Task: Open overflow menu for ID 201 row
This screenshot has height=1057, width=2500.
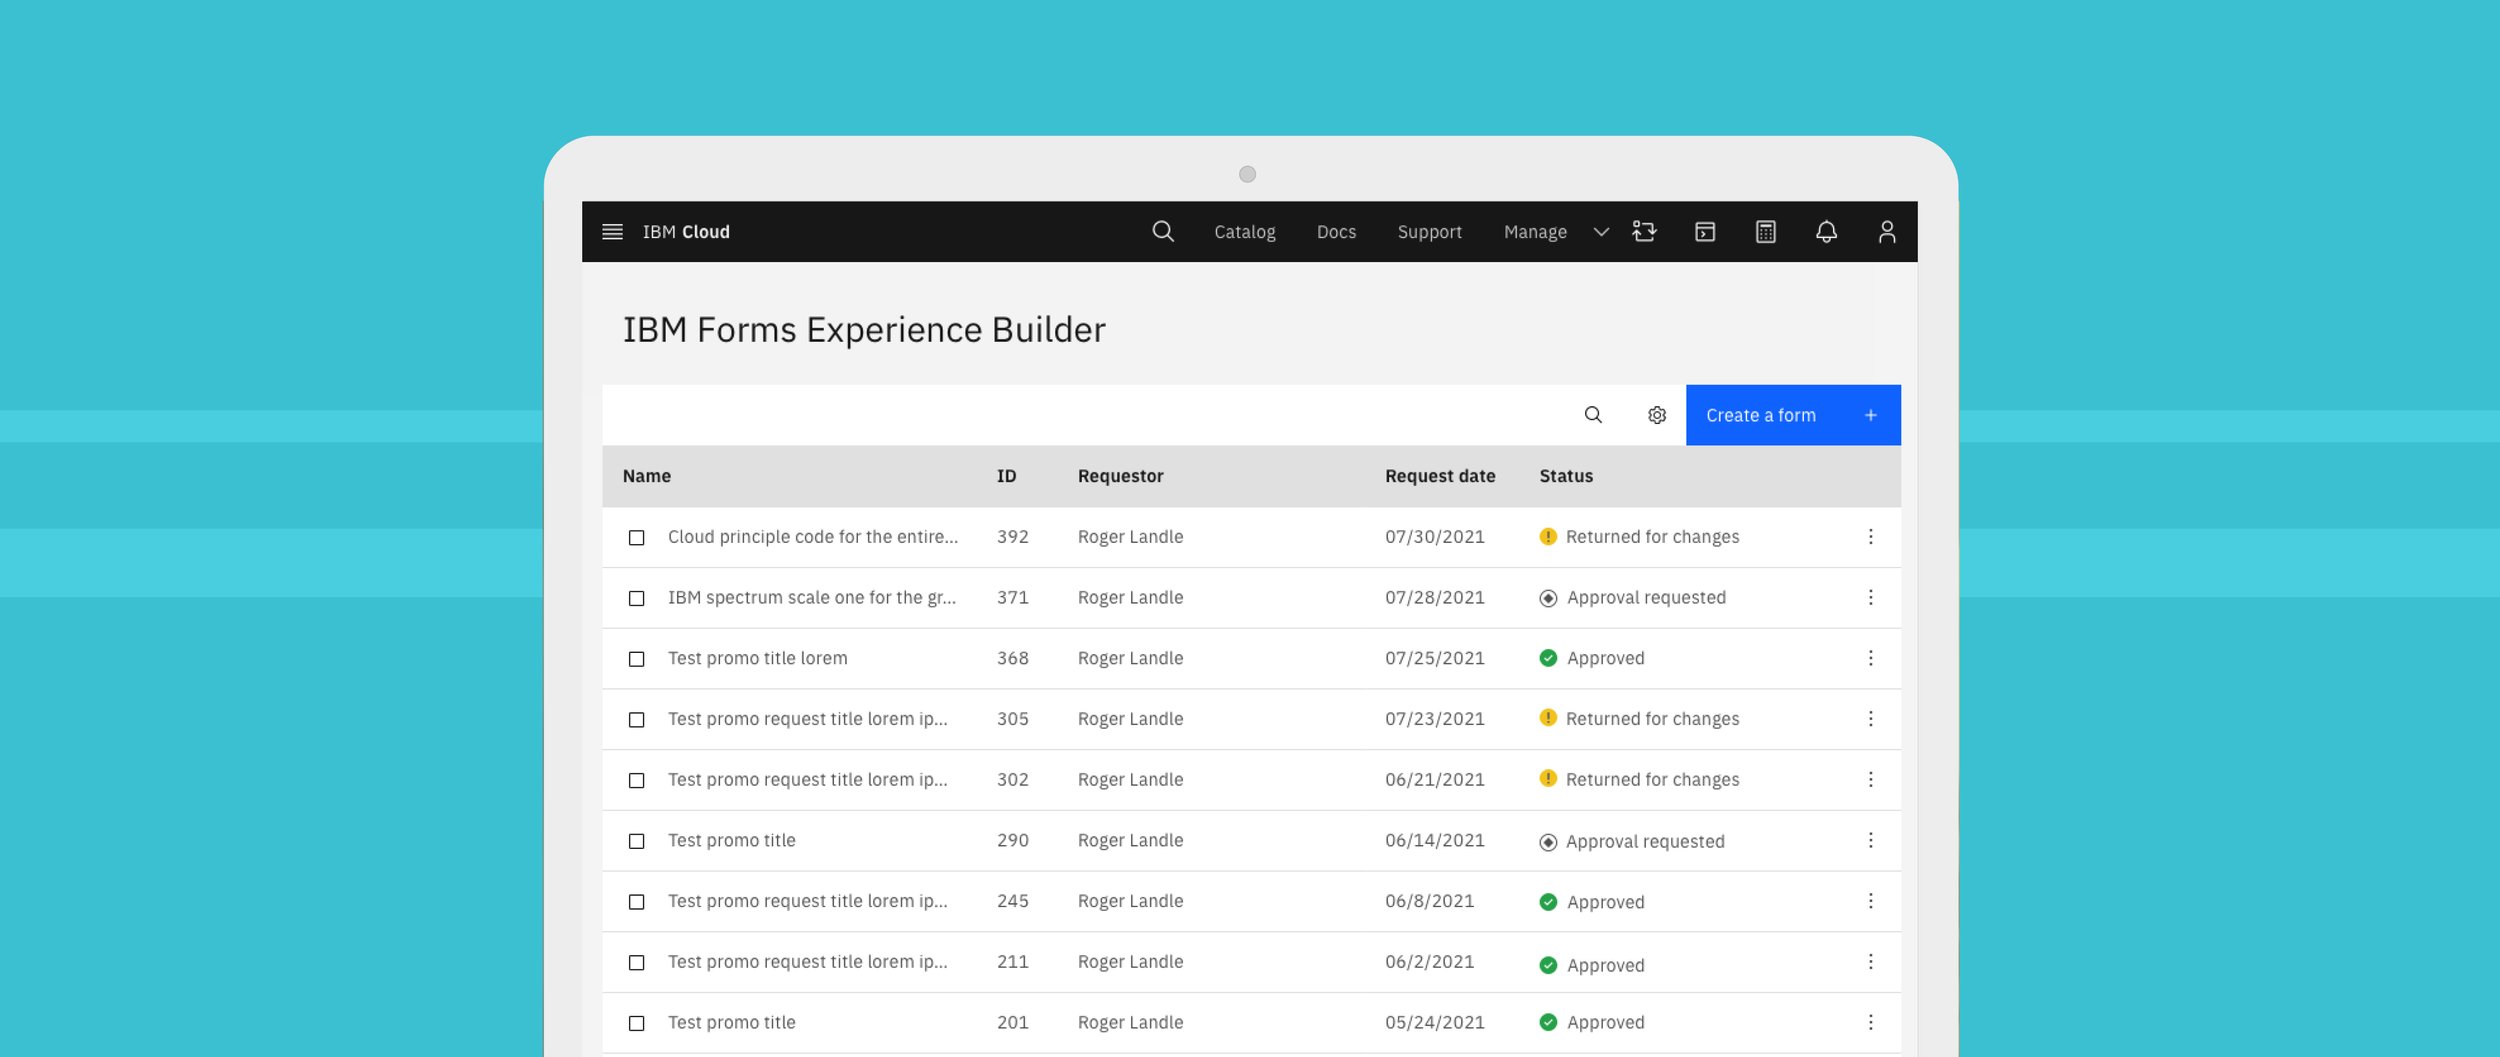Action: pyautogui.click(x=1870, y=1022)
